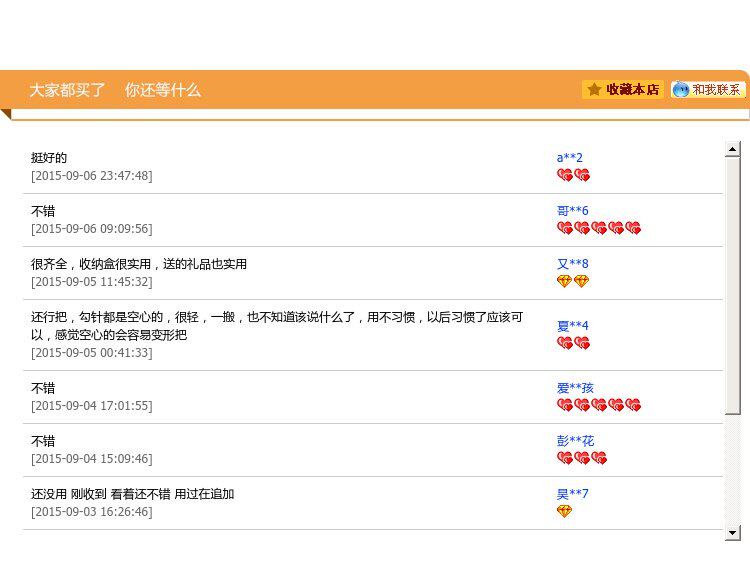Open reviewer 哥**6's profile link
750x583 pixels.
[573, 210]
